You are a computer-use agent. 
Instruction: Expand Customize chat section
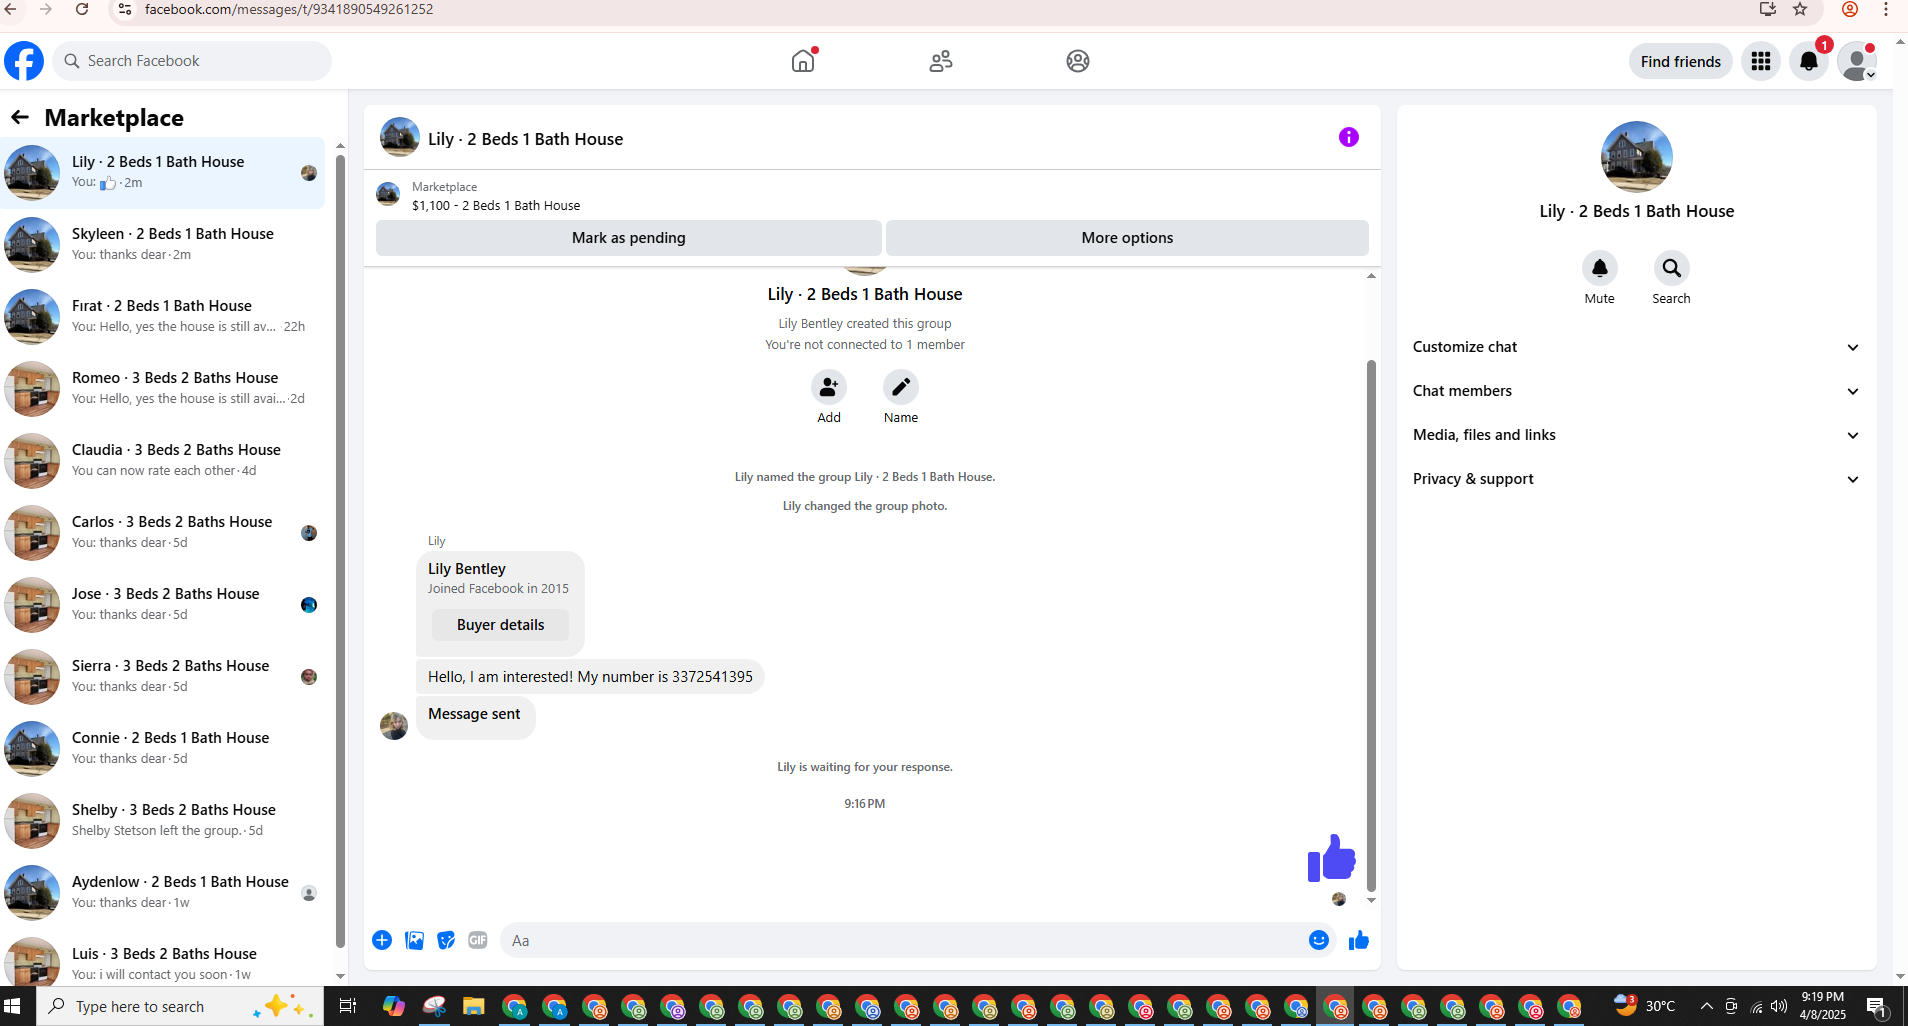[x=1636, y=347]
